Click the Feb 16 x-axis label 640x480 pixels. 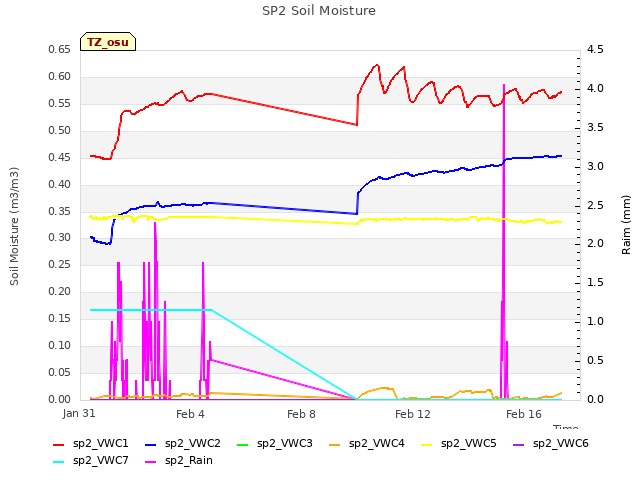pos(524,414)
